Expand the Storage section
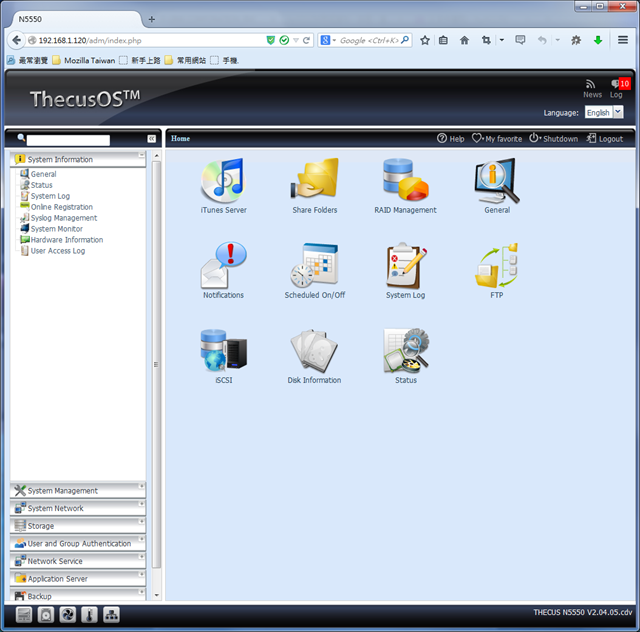Screen dimensions: 640x632 tap(78, 525)
